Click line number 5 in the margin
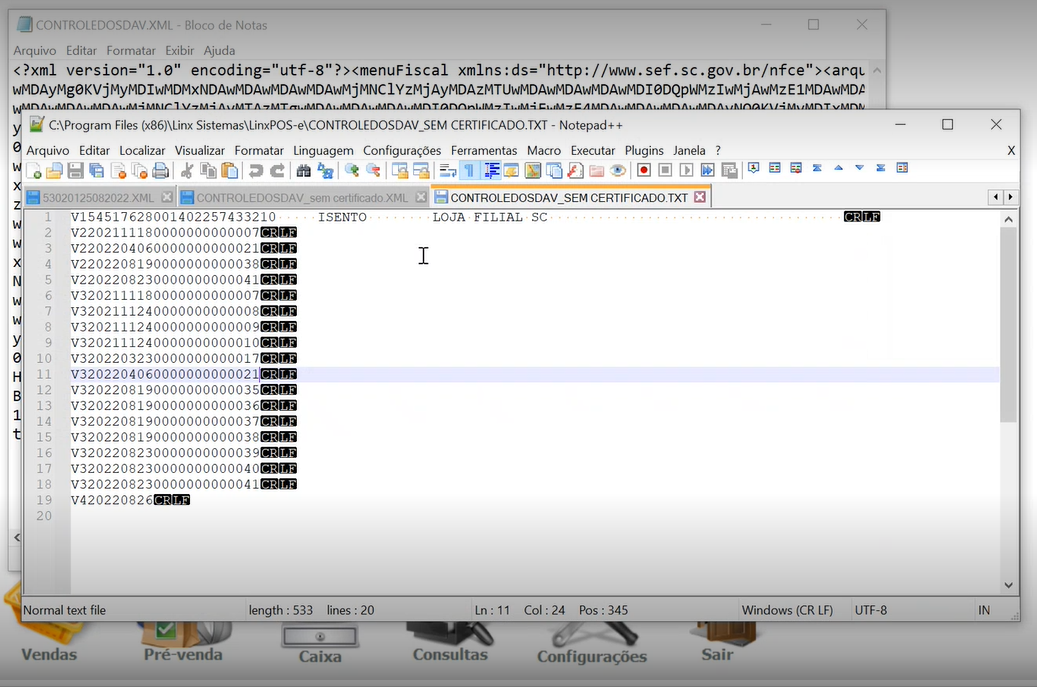1037x687 pixels. pos(48,280)
